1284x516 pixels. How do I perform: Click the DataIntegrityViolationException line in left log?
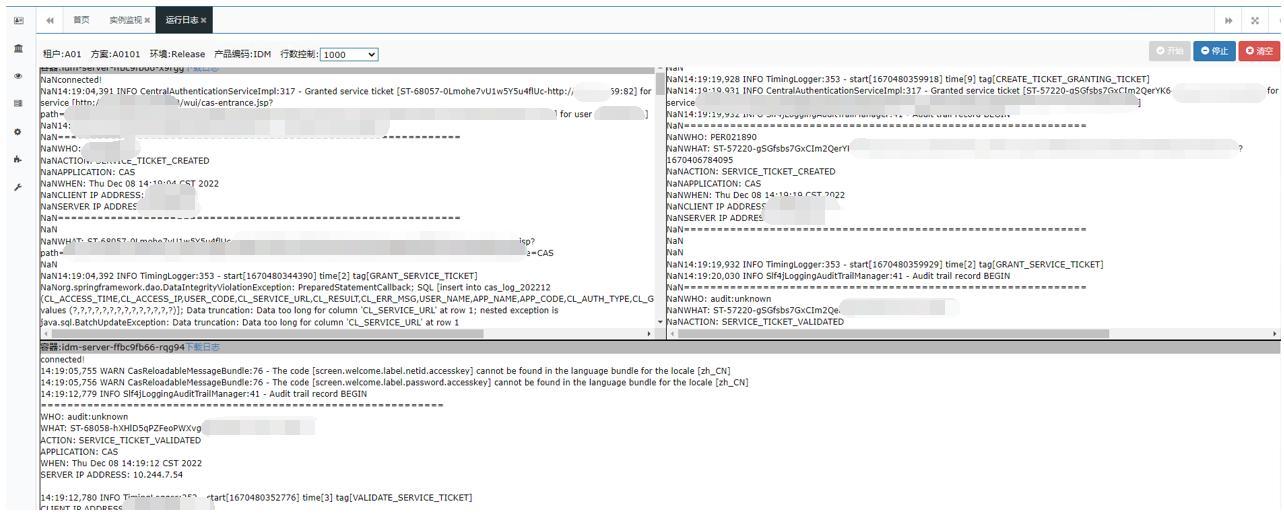(296, 288)
